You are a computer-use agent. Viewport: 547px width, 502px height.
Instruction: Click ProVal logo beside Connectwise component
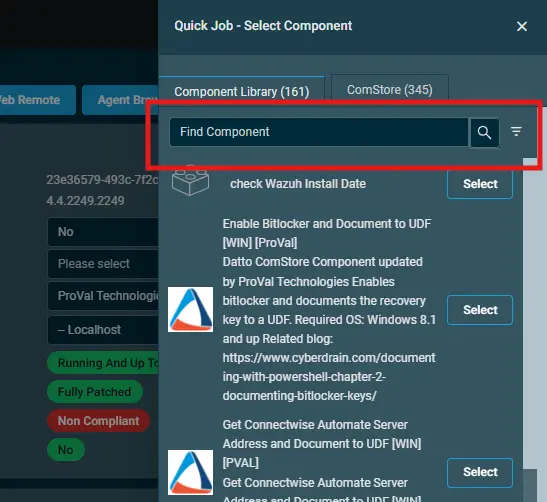[190, 472]
